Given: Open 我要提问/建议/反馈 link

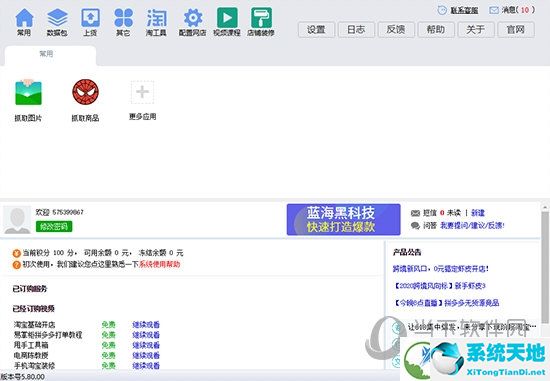Looking at the screenshot, I should coord(472,225).
